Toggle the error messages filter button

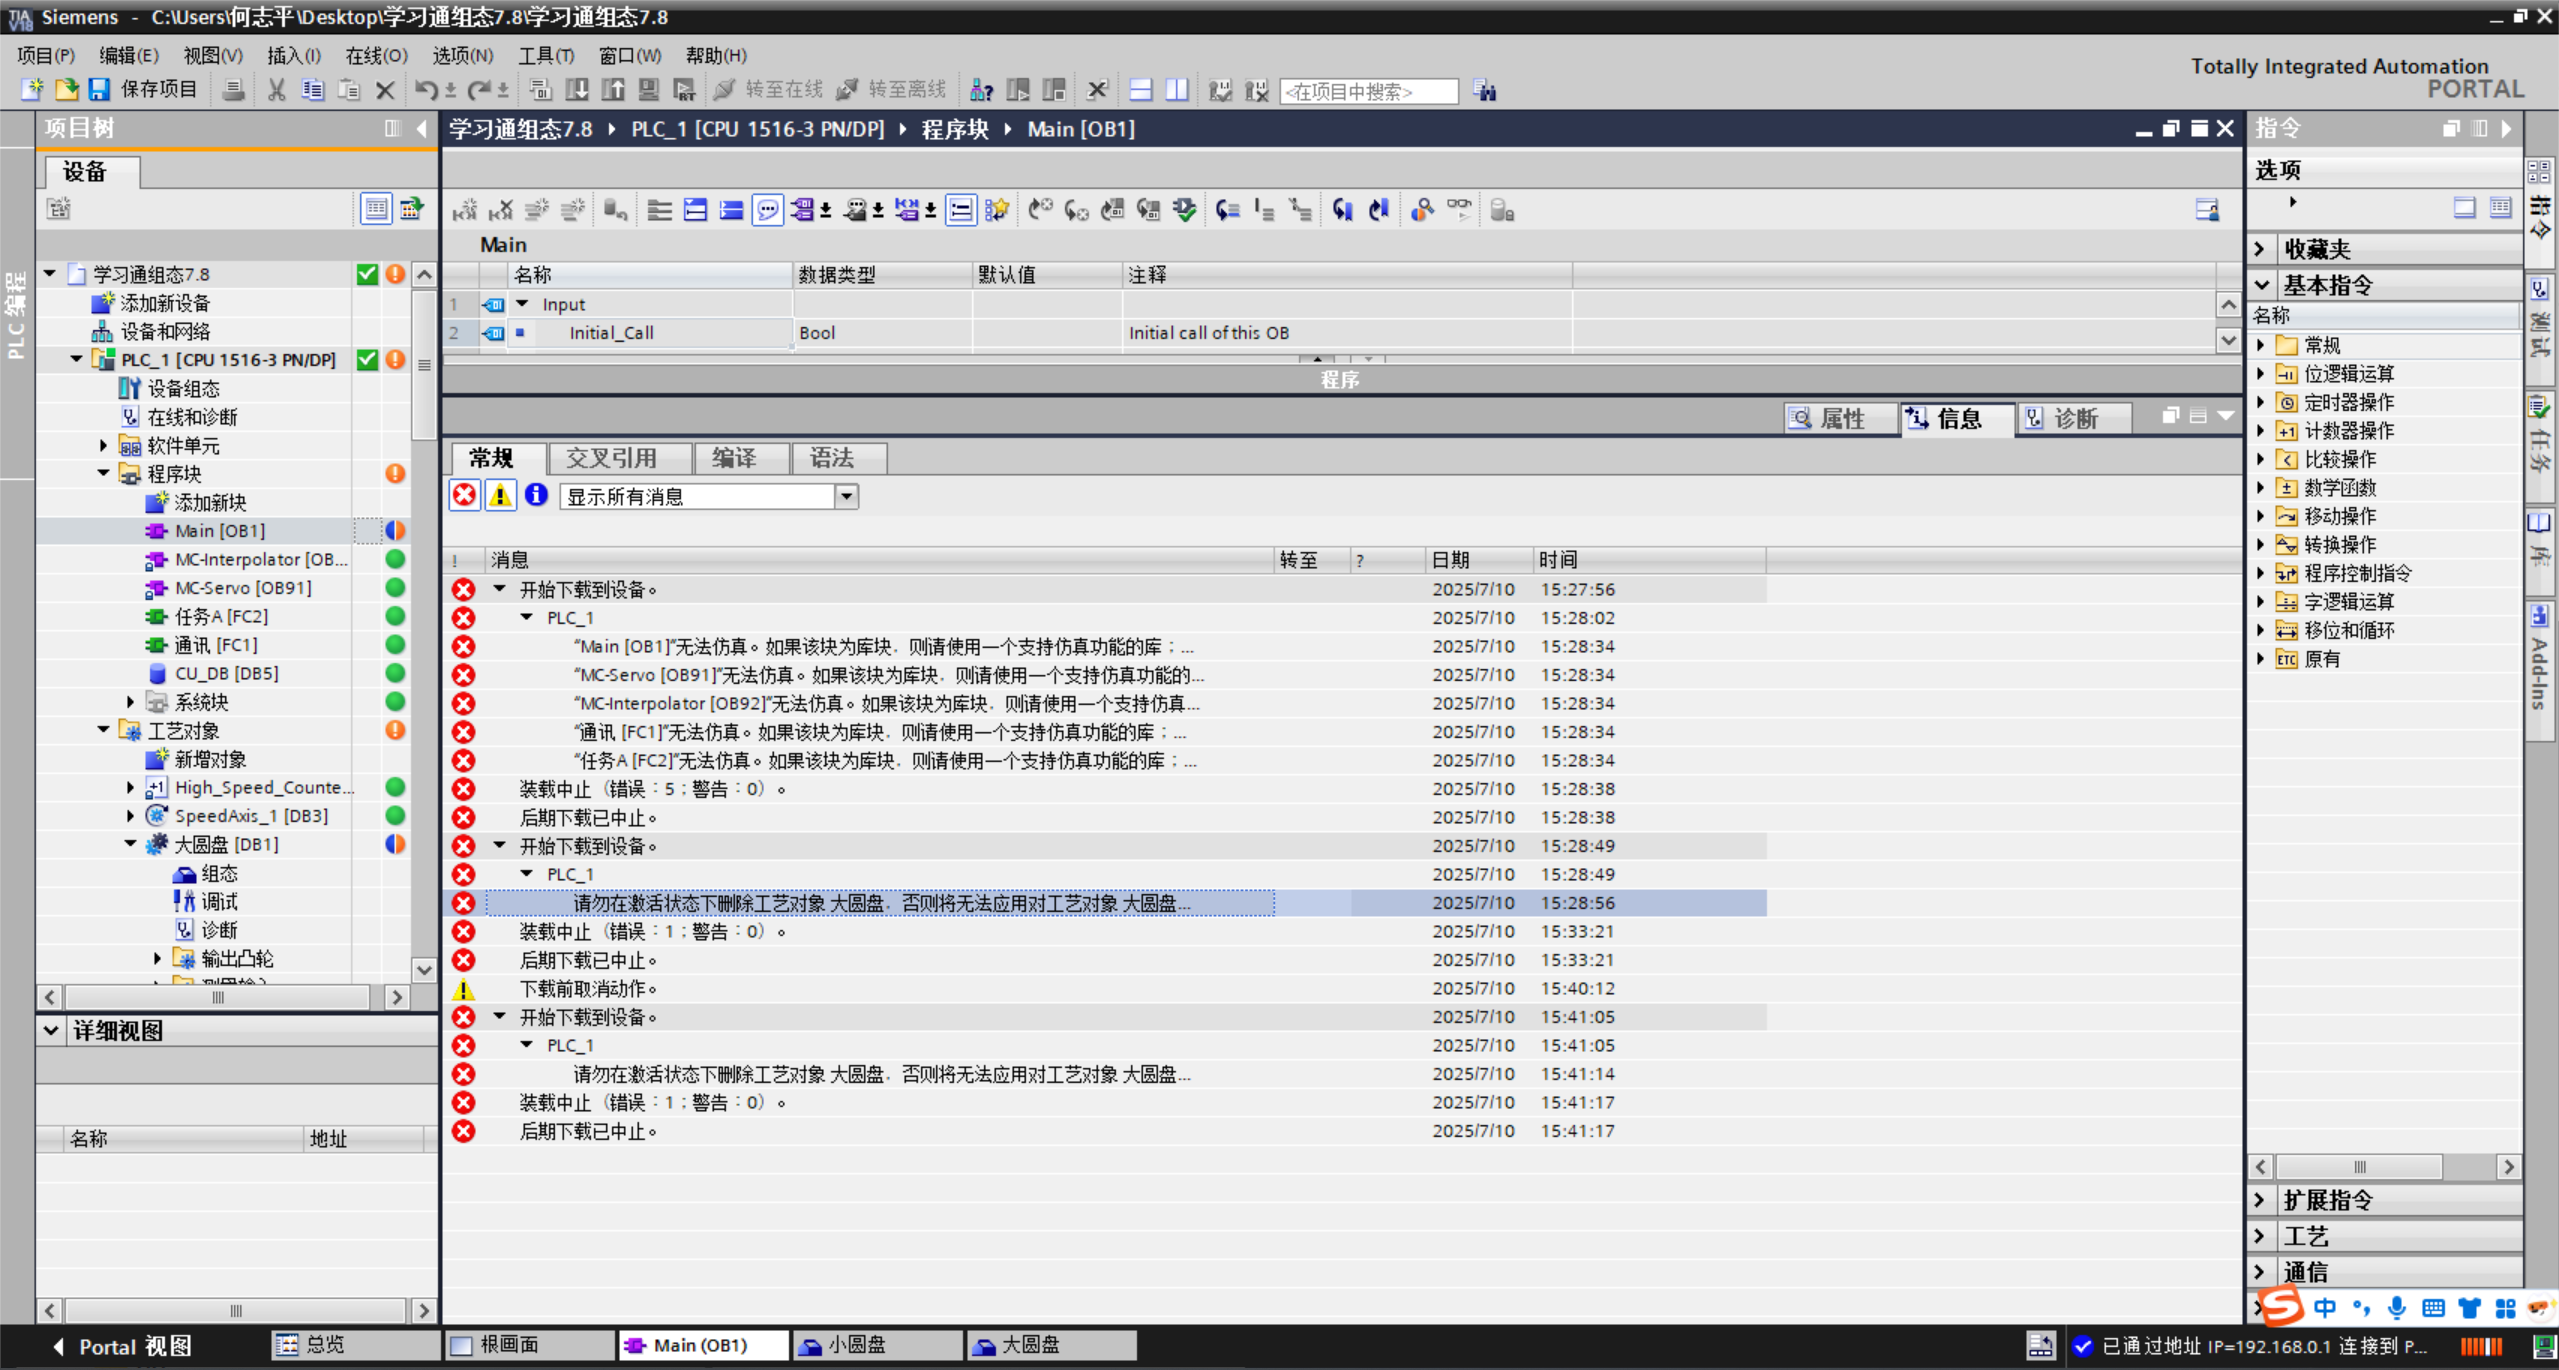(465, 496)
